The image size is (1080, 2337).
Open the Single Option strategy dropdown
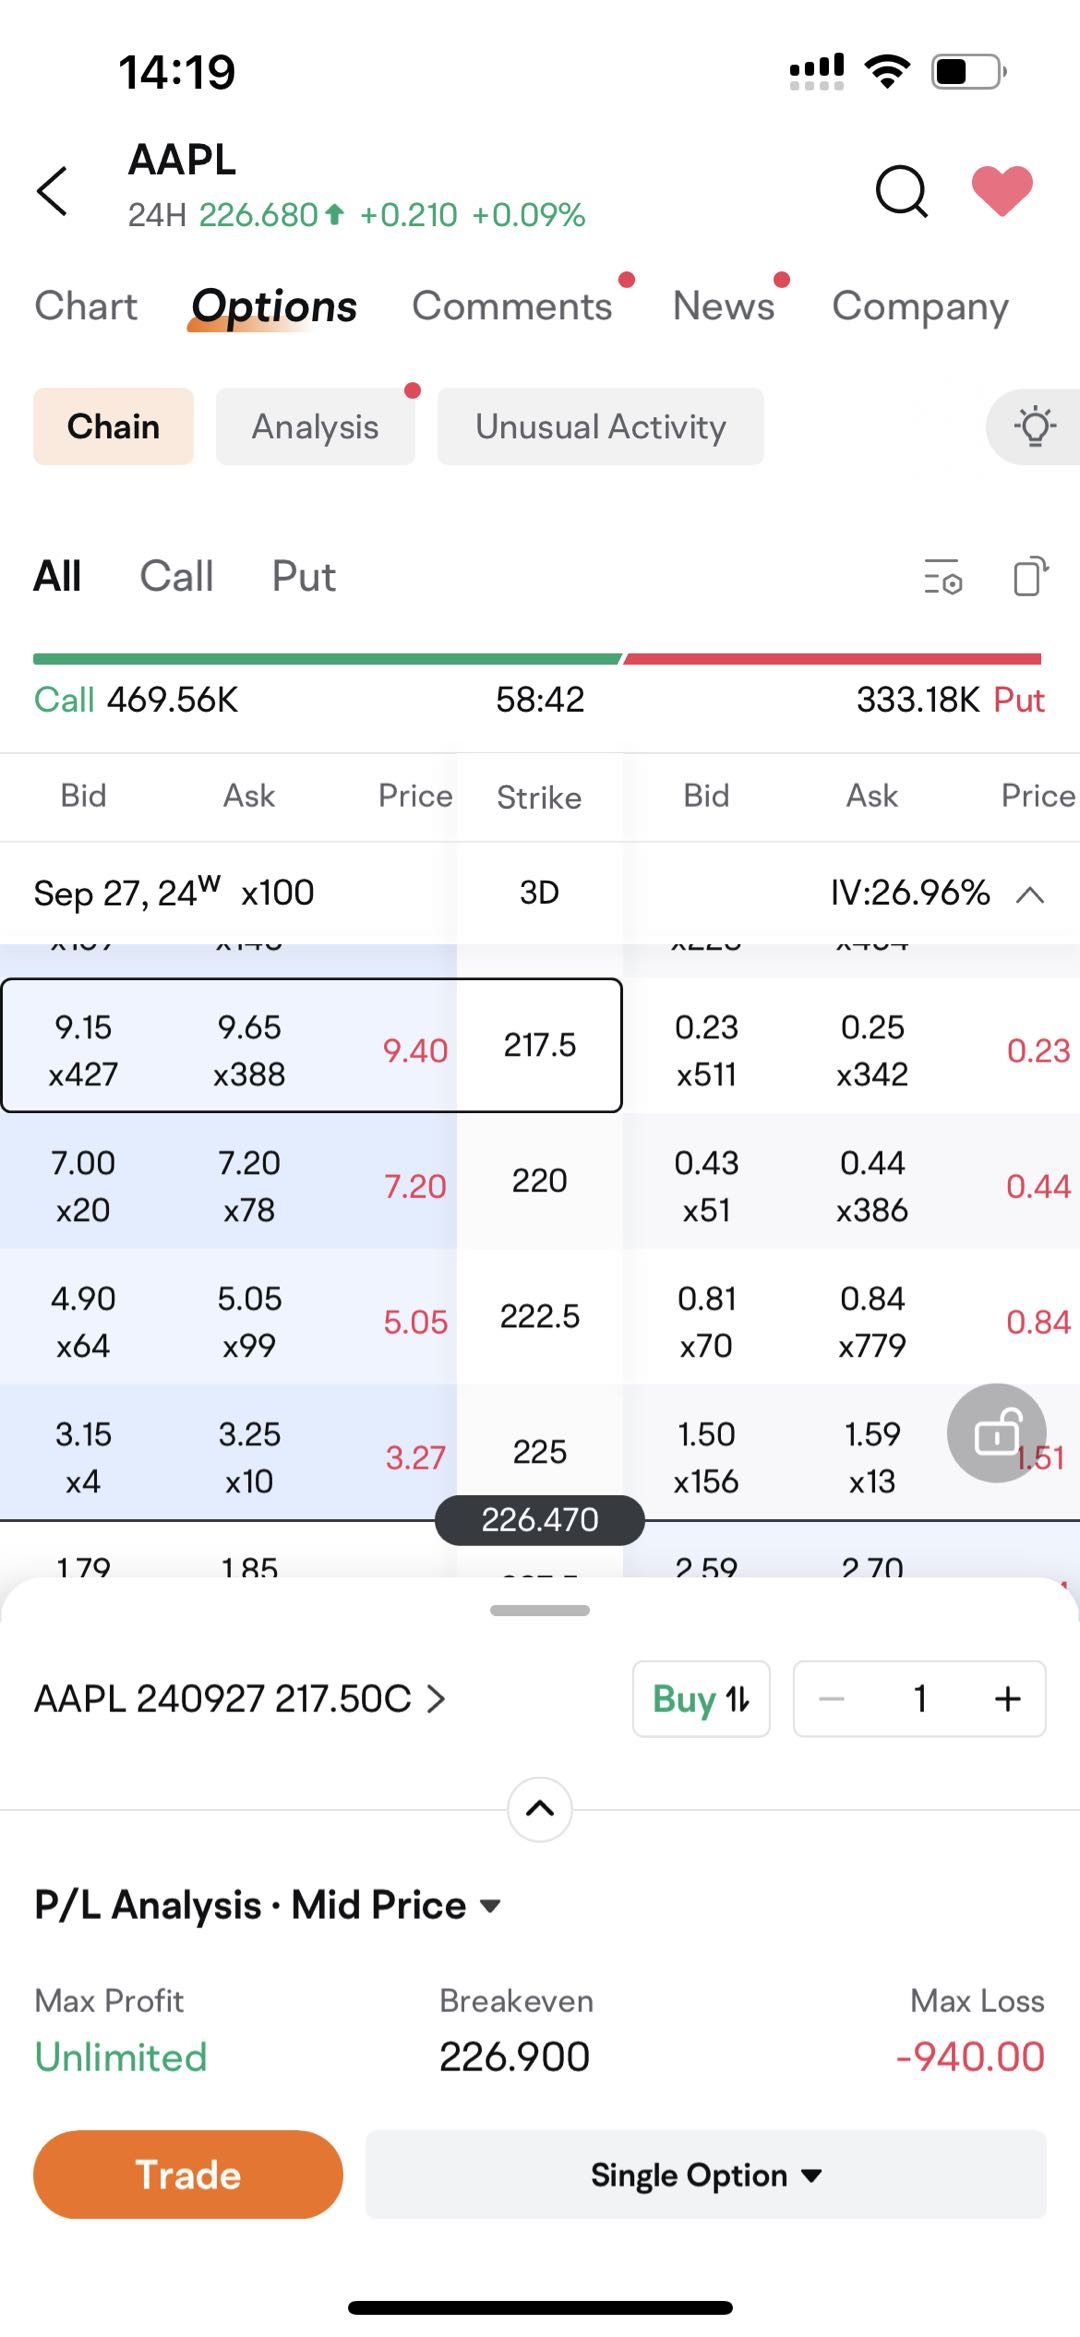pos(706,2174)
